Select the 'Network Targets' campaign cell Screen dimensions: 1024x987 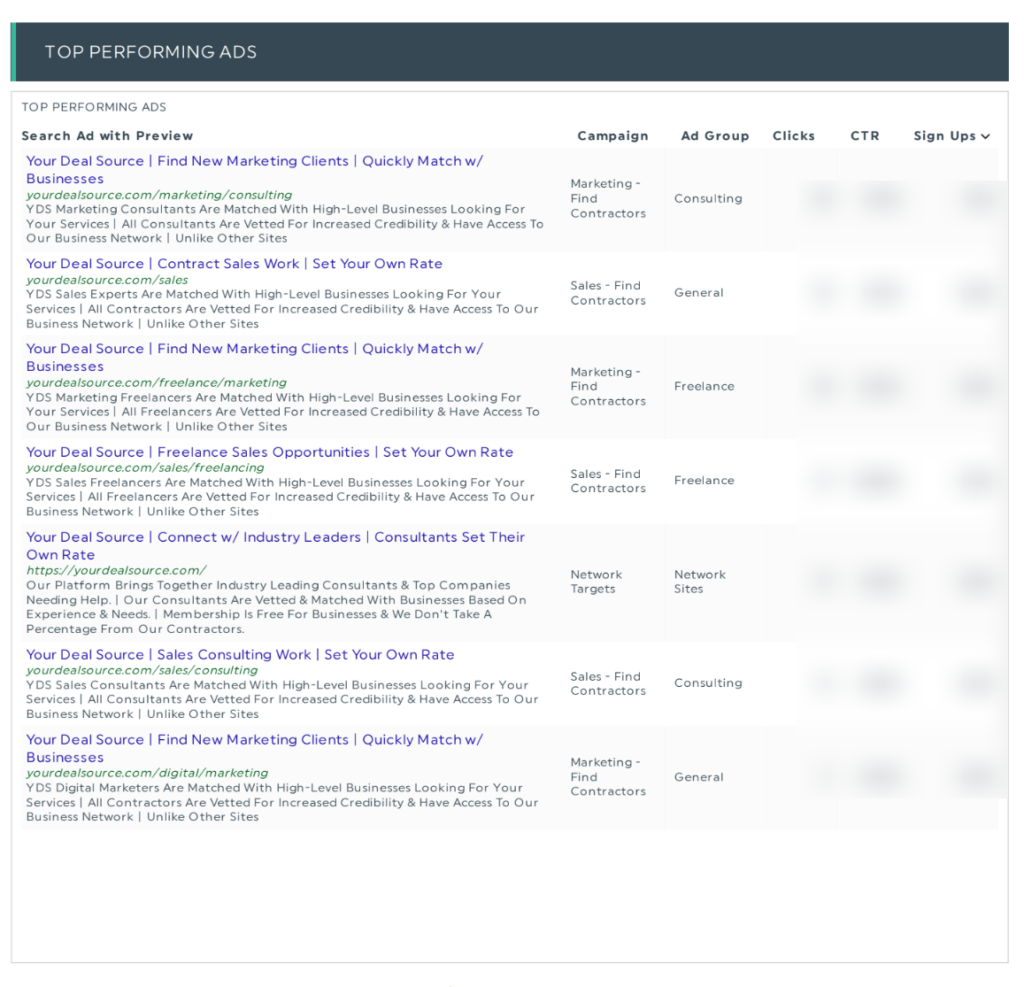pos(596,581)
